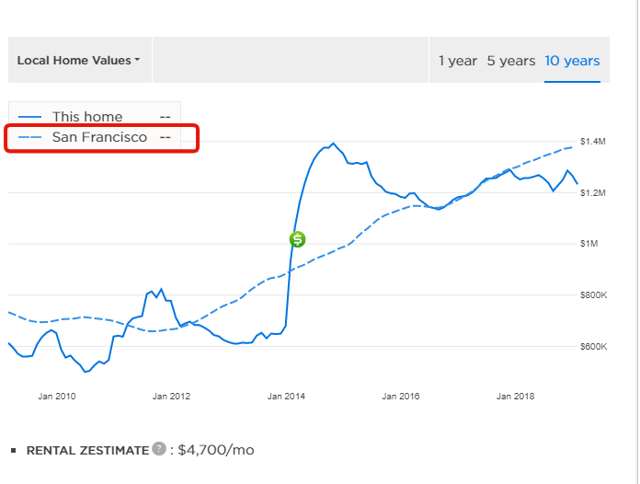Click the Jan 2016 axis label
Screen dimensions: 640x484
click(x=401, y=396)
